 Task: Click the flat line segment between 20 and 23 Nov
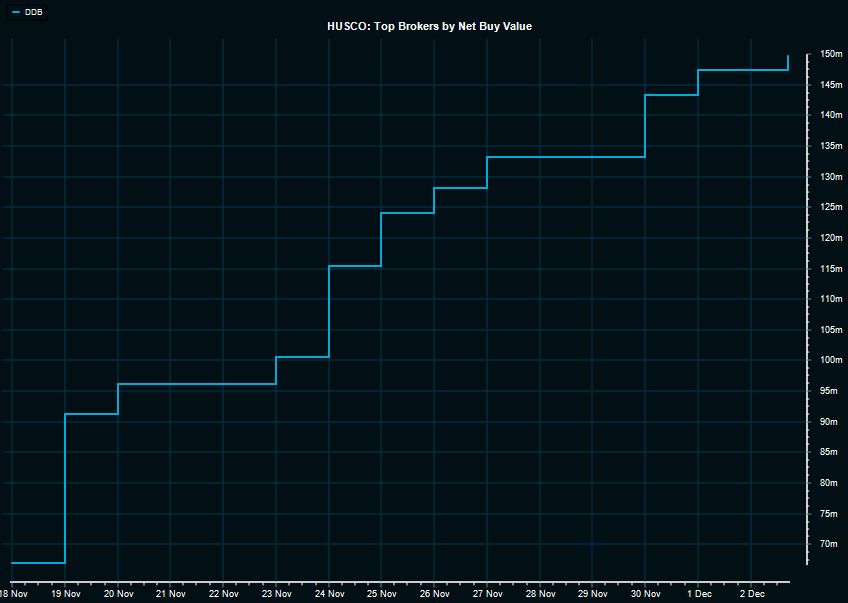[x=197, y=384]
